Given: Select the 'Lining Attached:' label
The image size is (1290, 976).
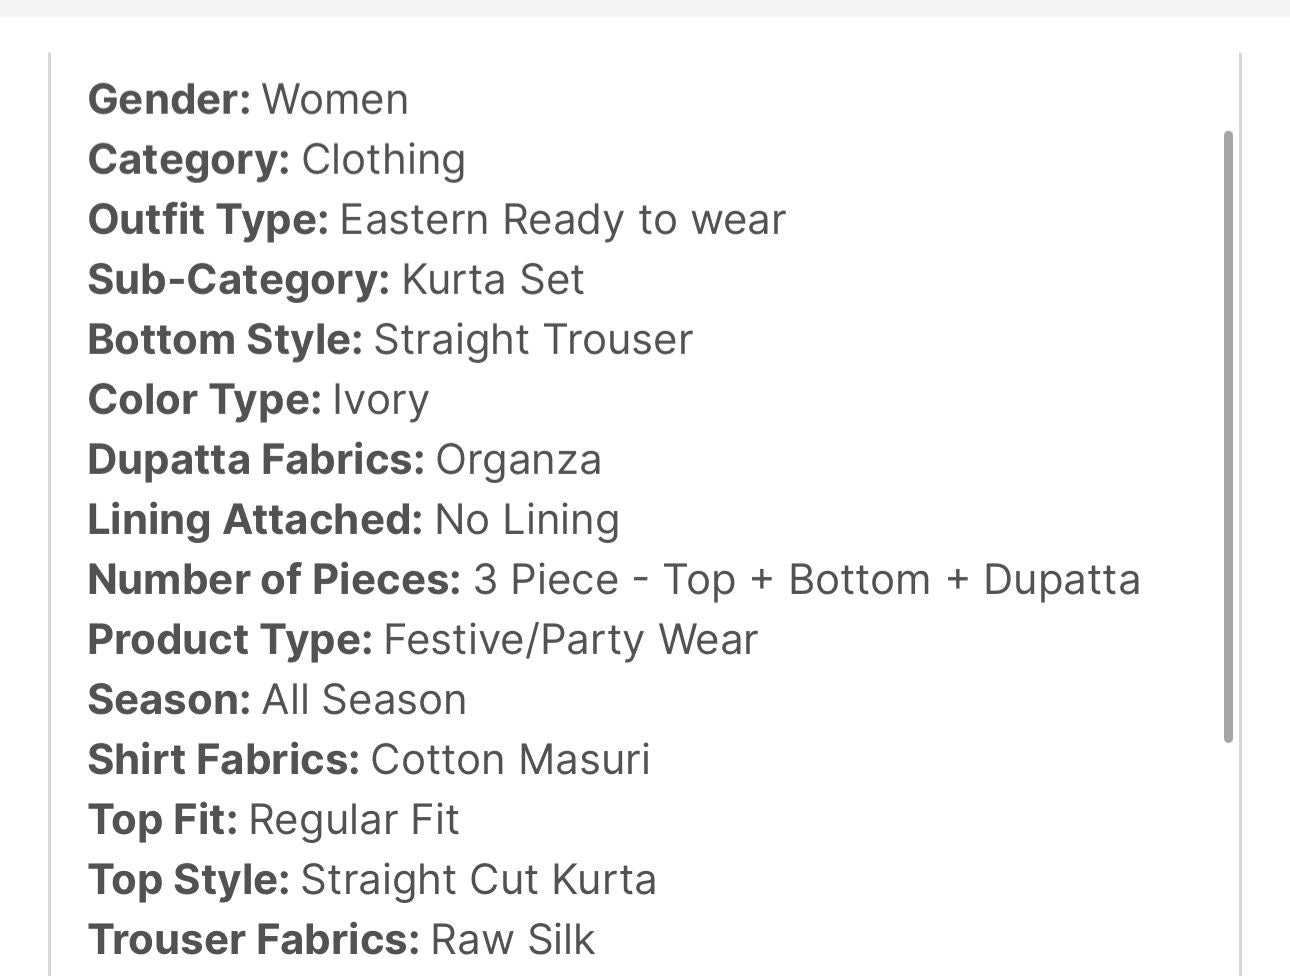Looking at the screenshot, I should (255, 520).
